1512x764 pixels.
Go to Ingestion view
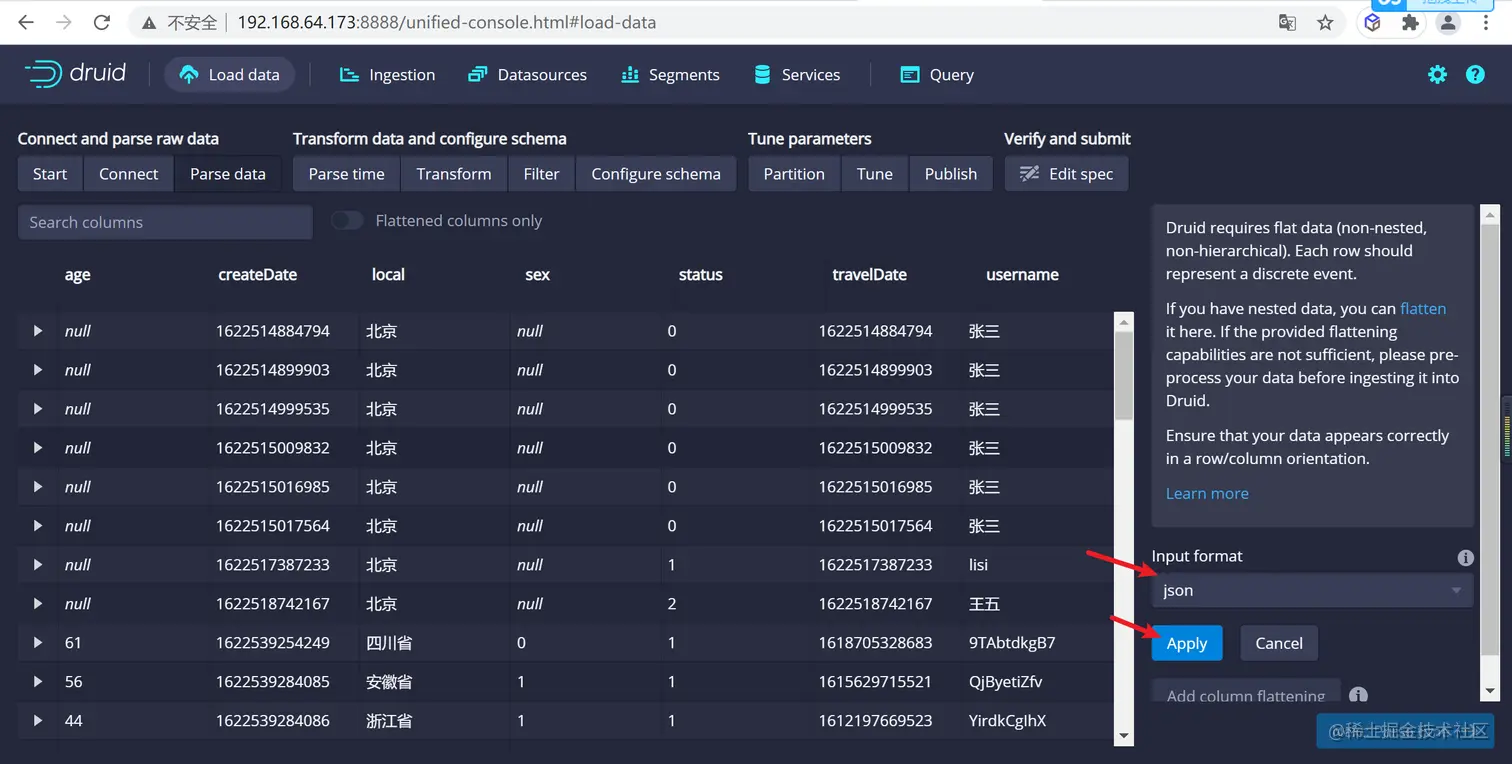point(387,74)
